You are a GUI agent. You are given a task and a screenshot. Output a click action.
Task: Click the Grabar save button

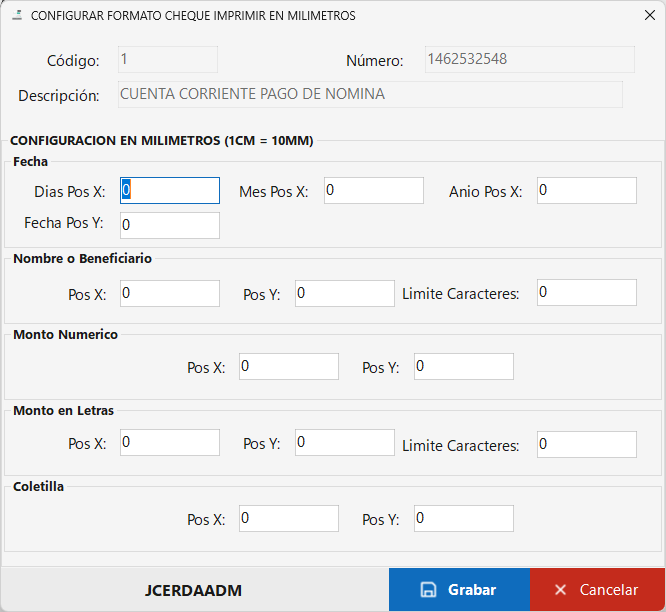coord(459,589)
